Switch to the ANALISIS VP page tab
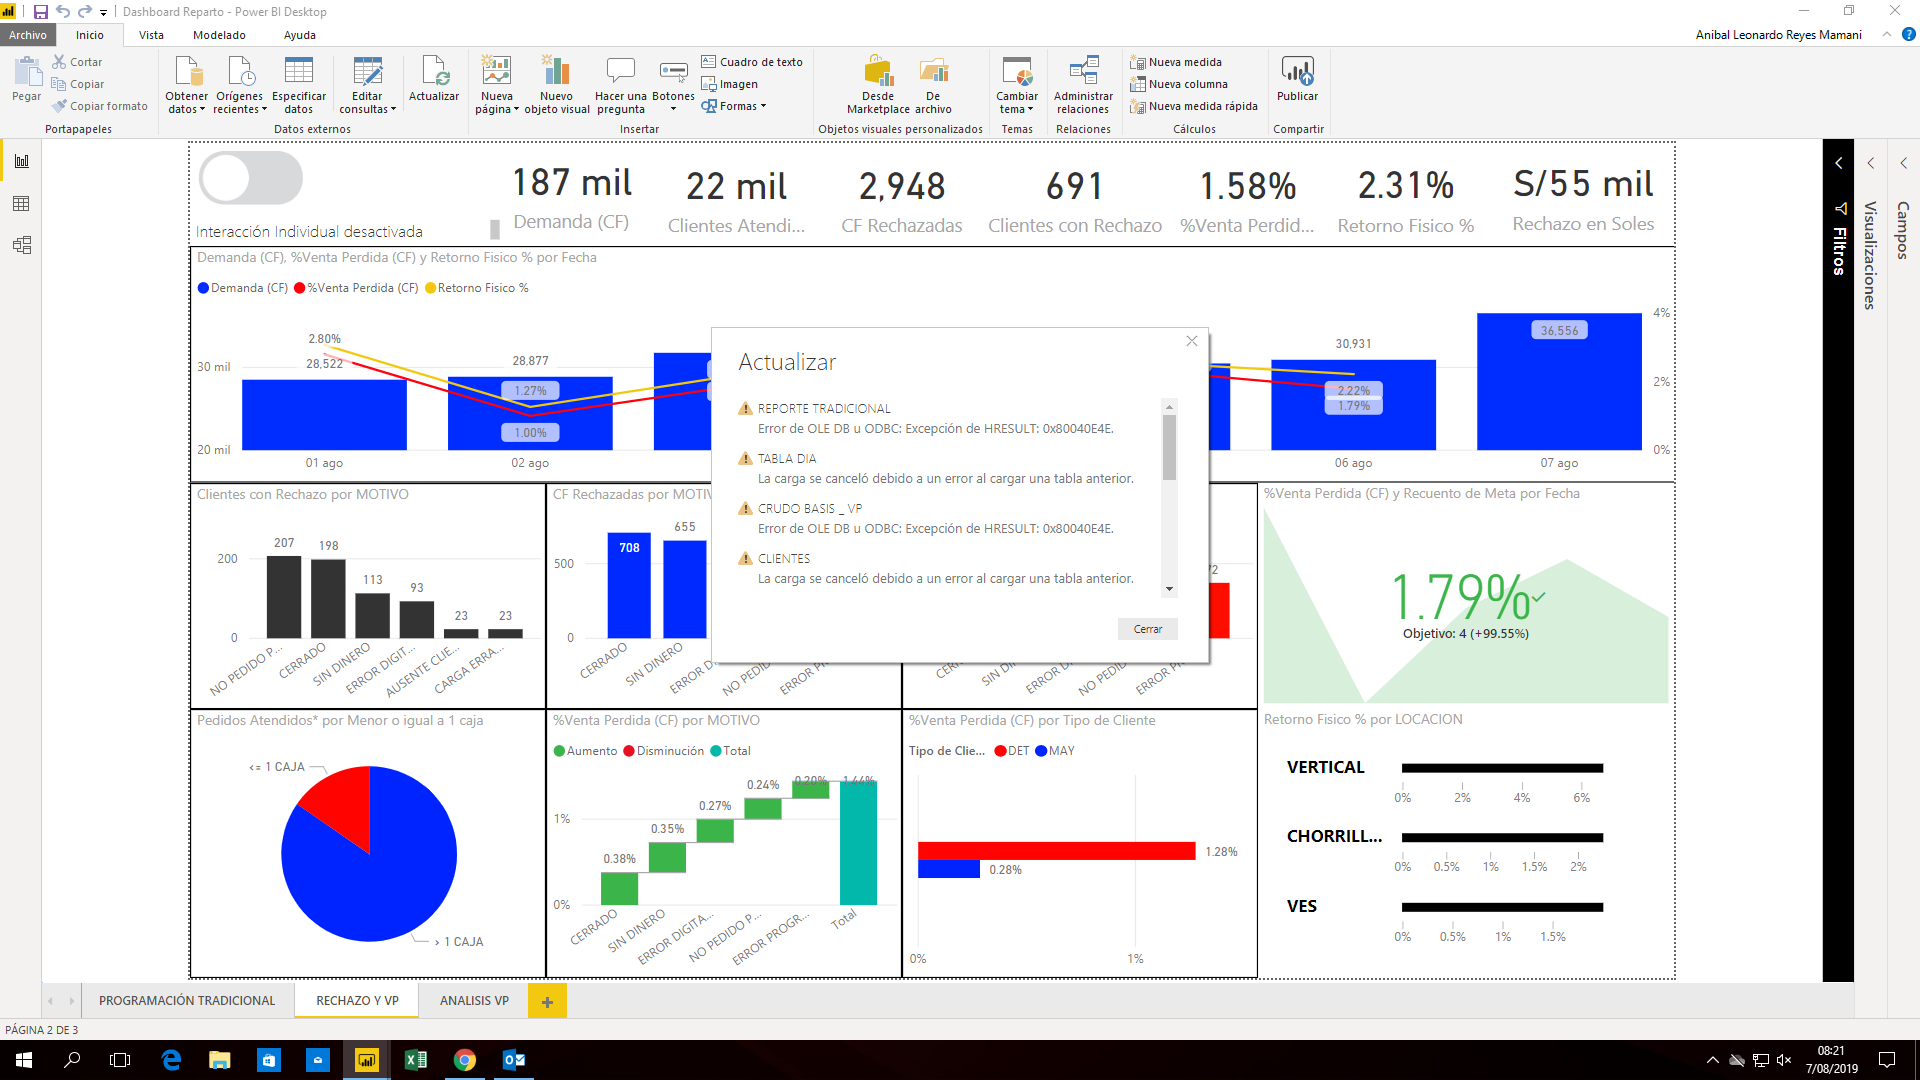The image size is (1920, 1080). 474,1001
